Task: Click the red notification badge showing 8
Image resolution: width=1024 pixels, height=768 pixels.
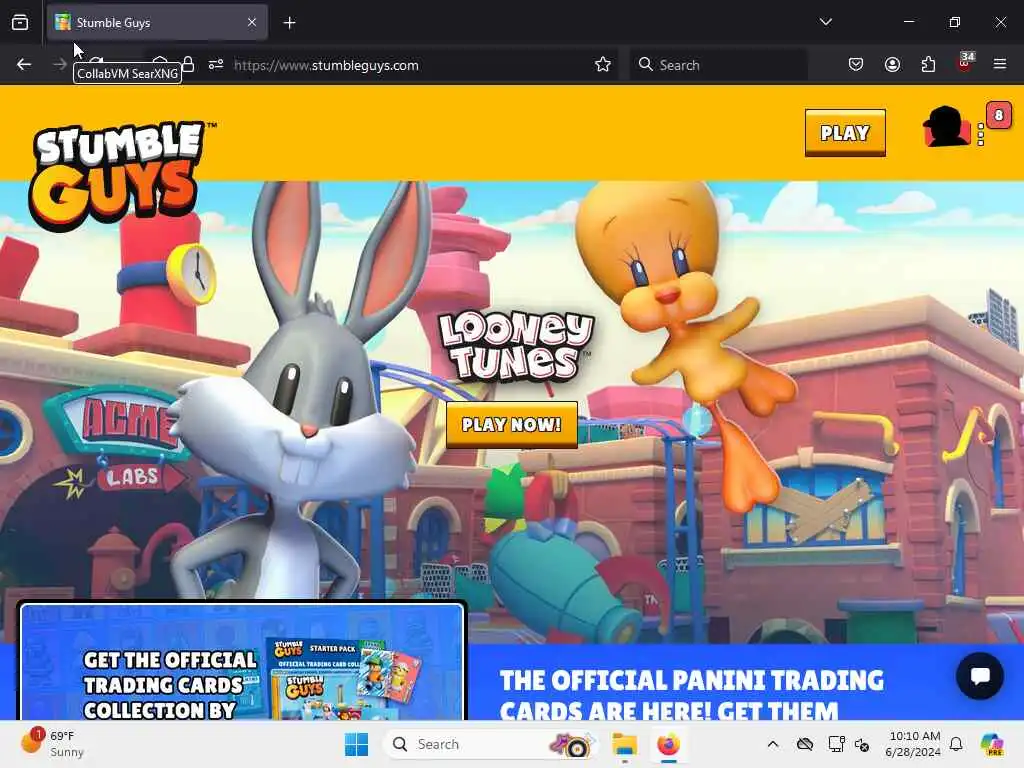Action: click(998, 116)
